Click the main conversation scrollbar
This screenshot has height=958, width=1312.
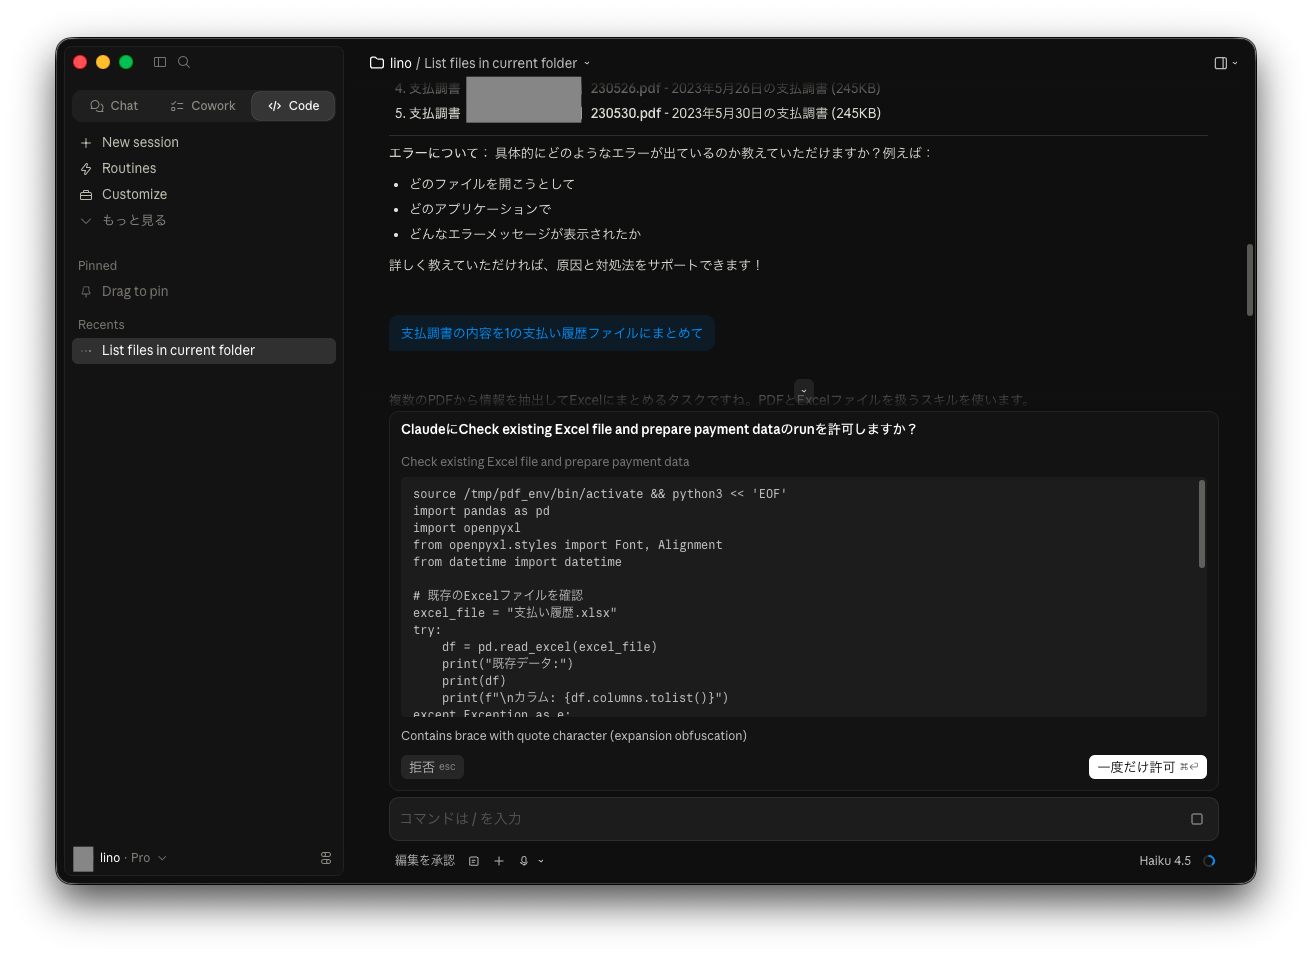point(1250,280)
